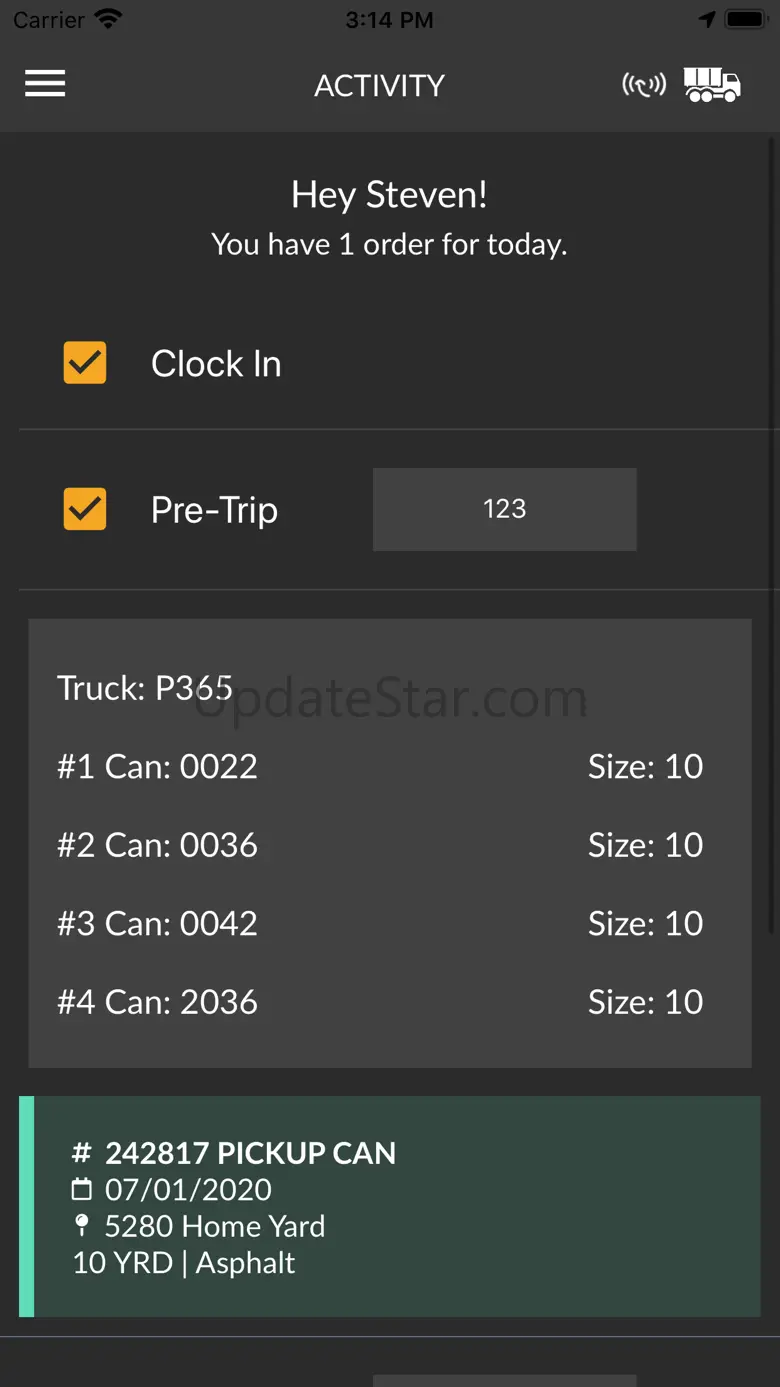The width and height of the screenshot is (780, 1387).
Task: Tap the Wi-Fi status icon
Action: click(108, 19)
